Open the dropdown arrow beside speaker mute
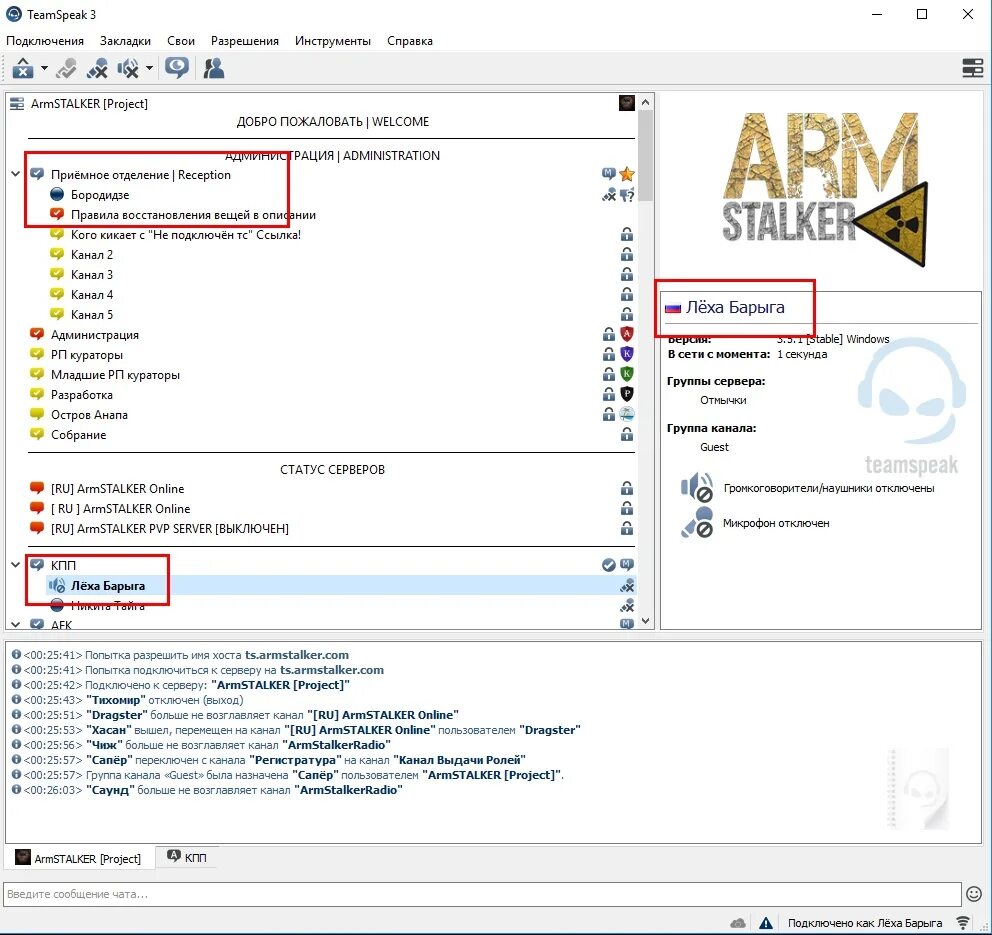992x935 pixels. (x=149, y=68)
